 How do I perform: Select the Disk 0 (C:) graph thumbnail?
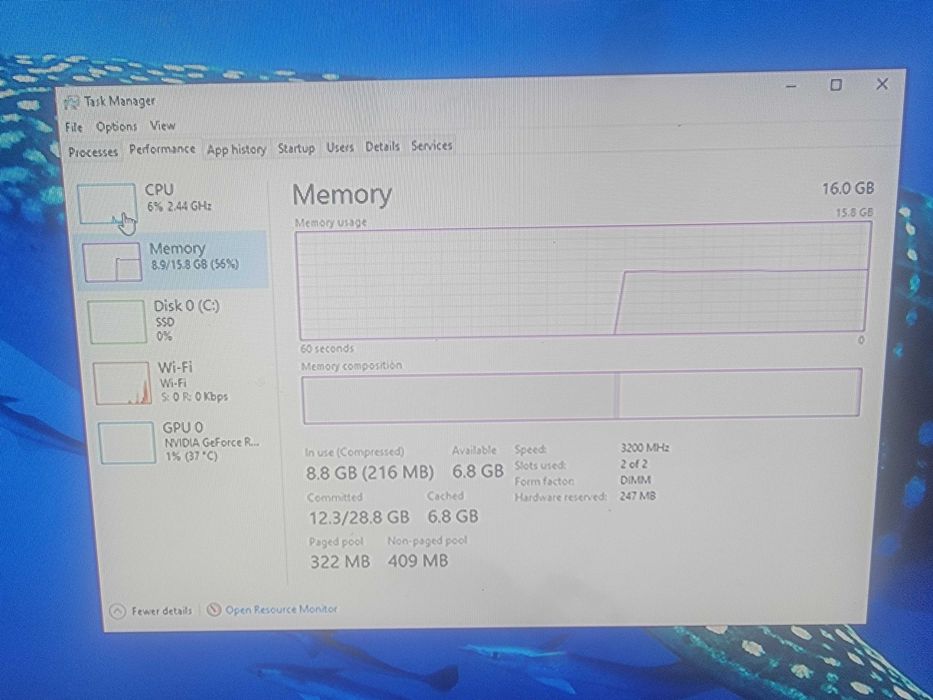(117, 321)
